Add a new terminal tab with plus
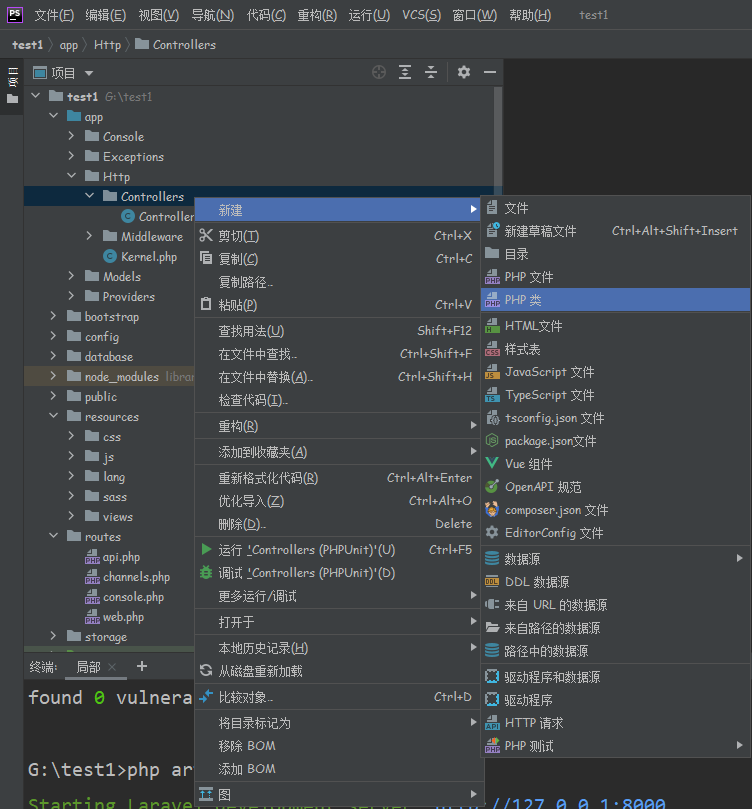This screenshot has width=752, height=809. coord(142,667)
